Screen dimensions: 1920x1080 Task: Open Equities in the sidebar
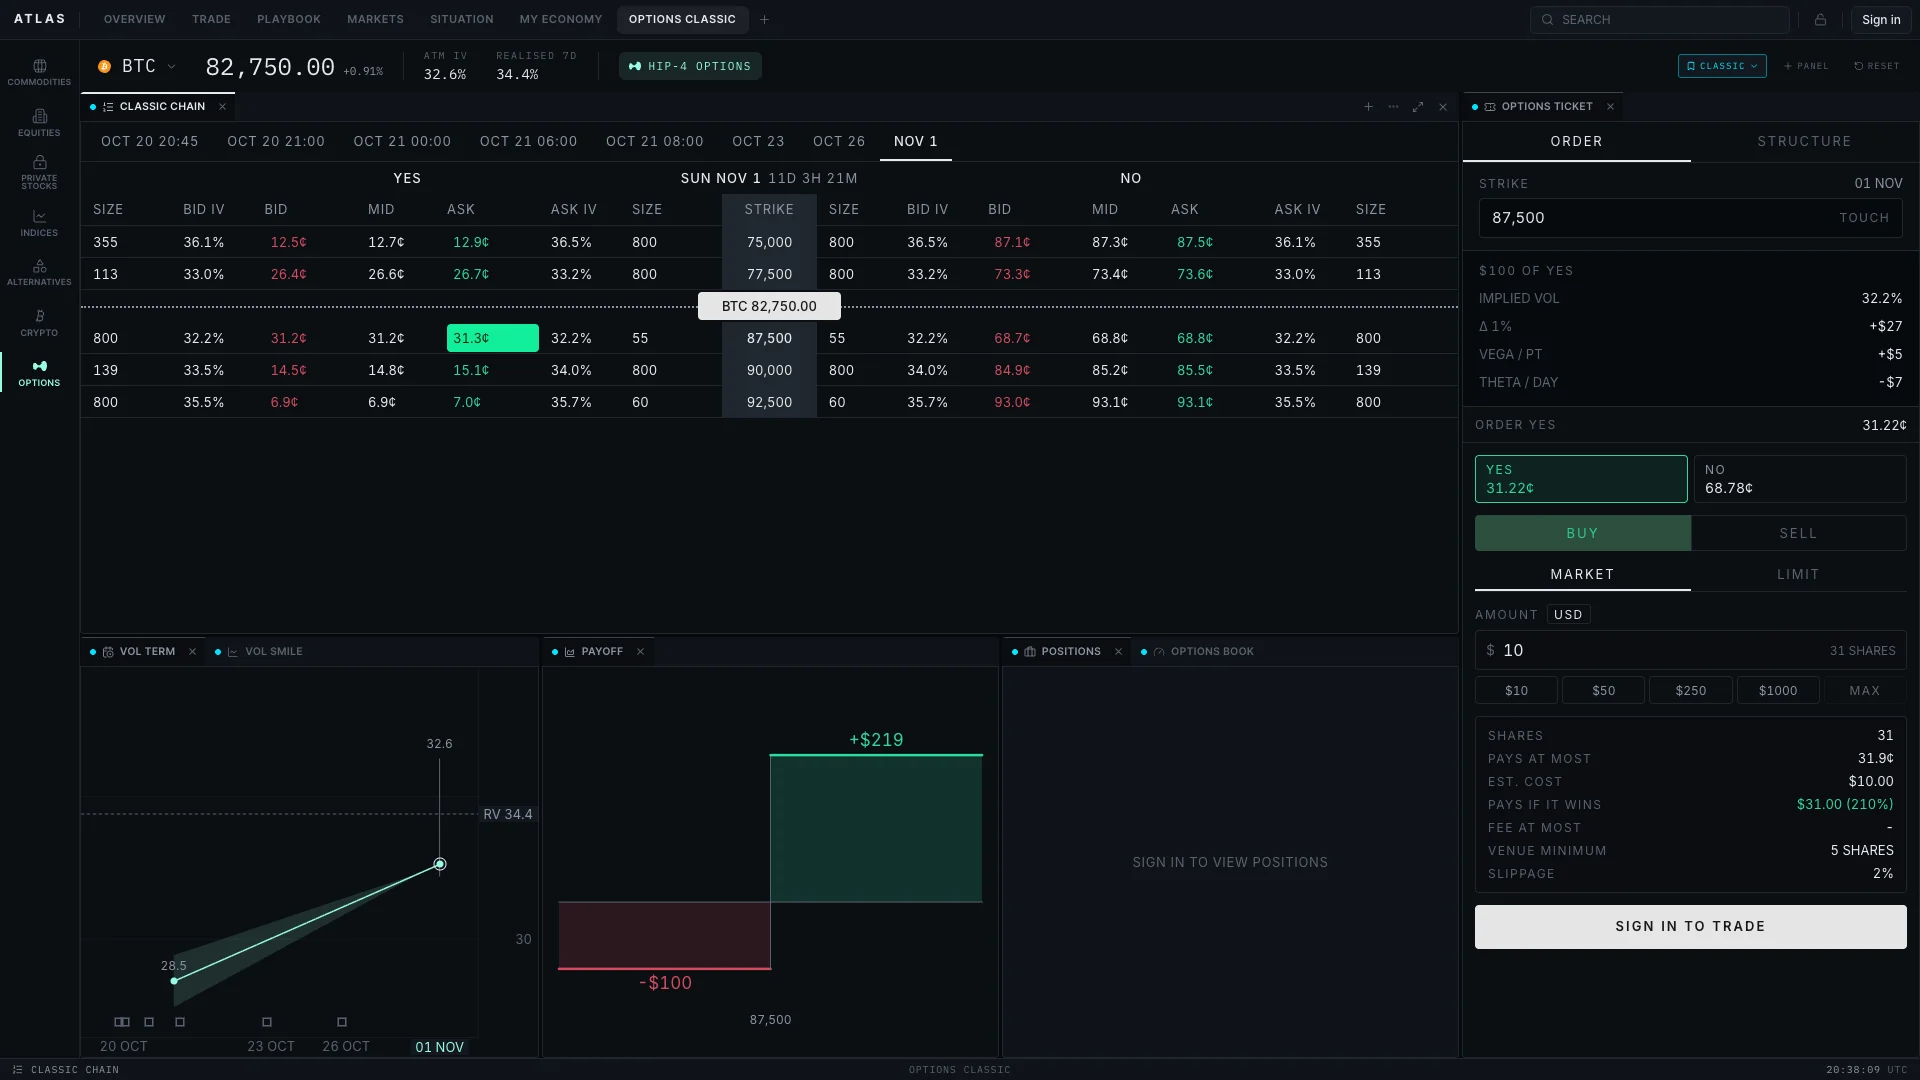click(39, 123)
